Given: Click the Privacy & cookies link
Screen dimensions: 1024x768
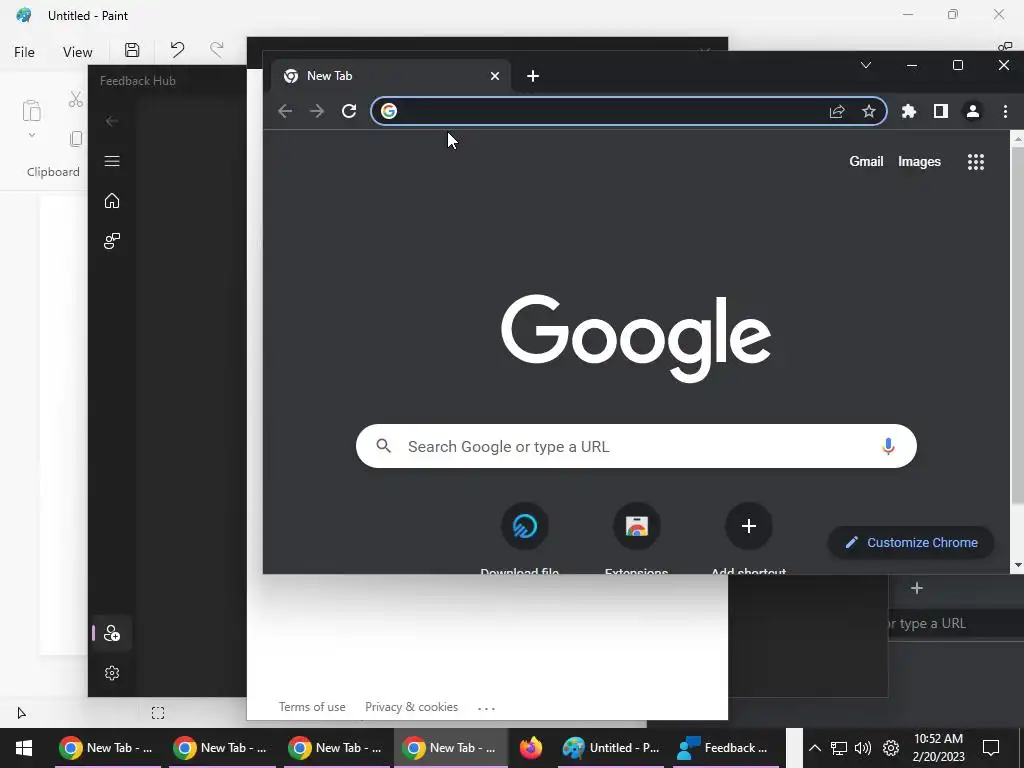Looking at the screenshot, I should click(411, 707).
